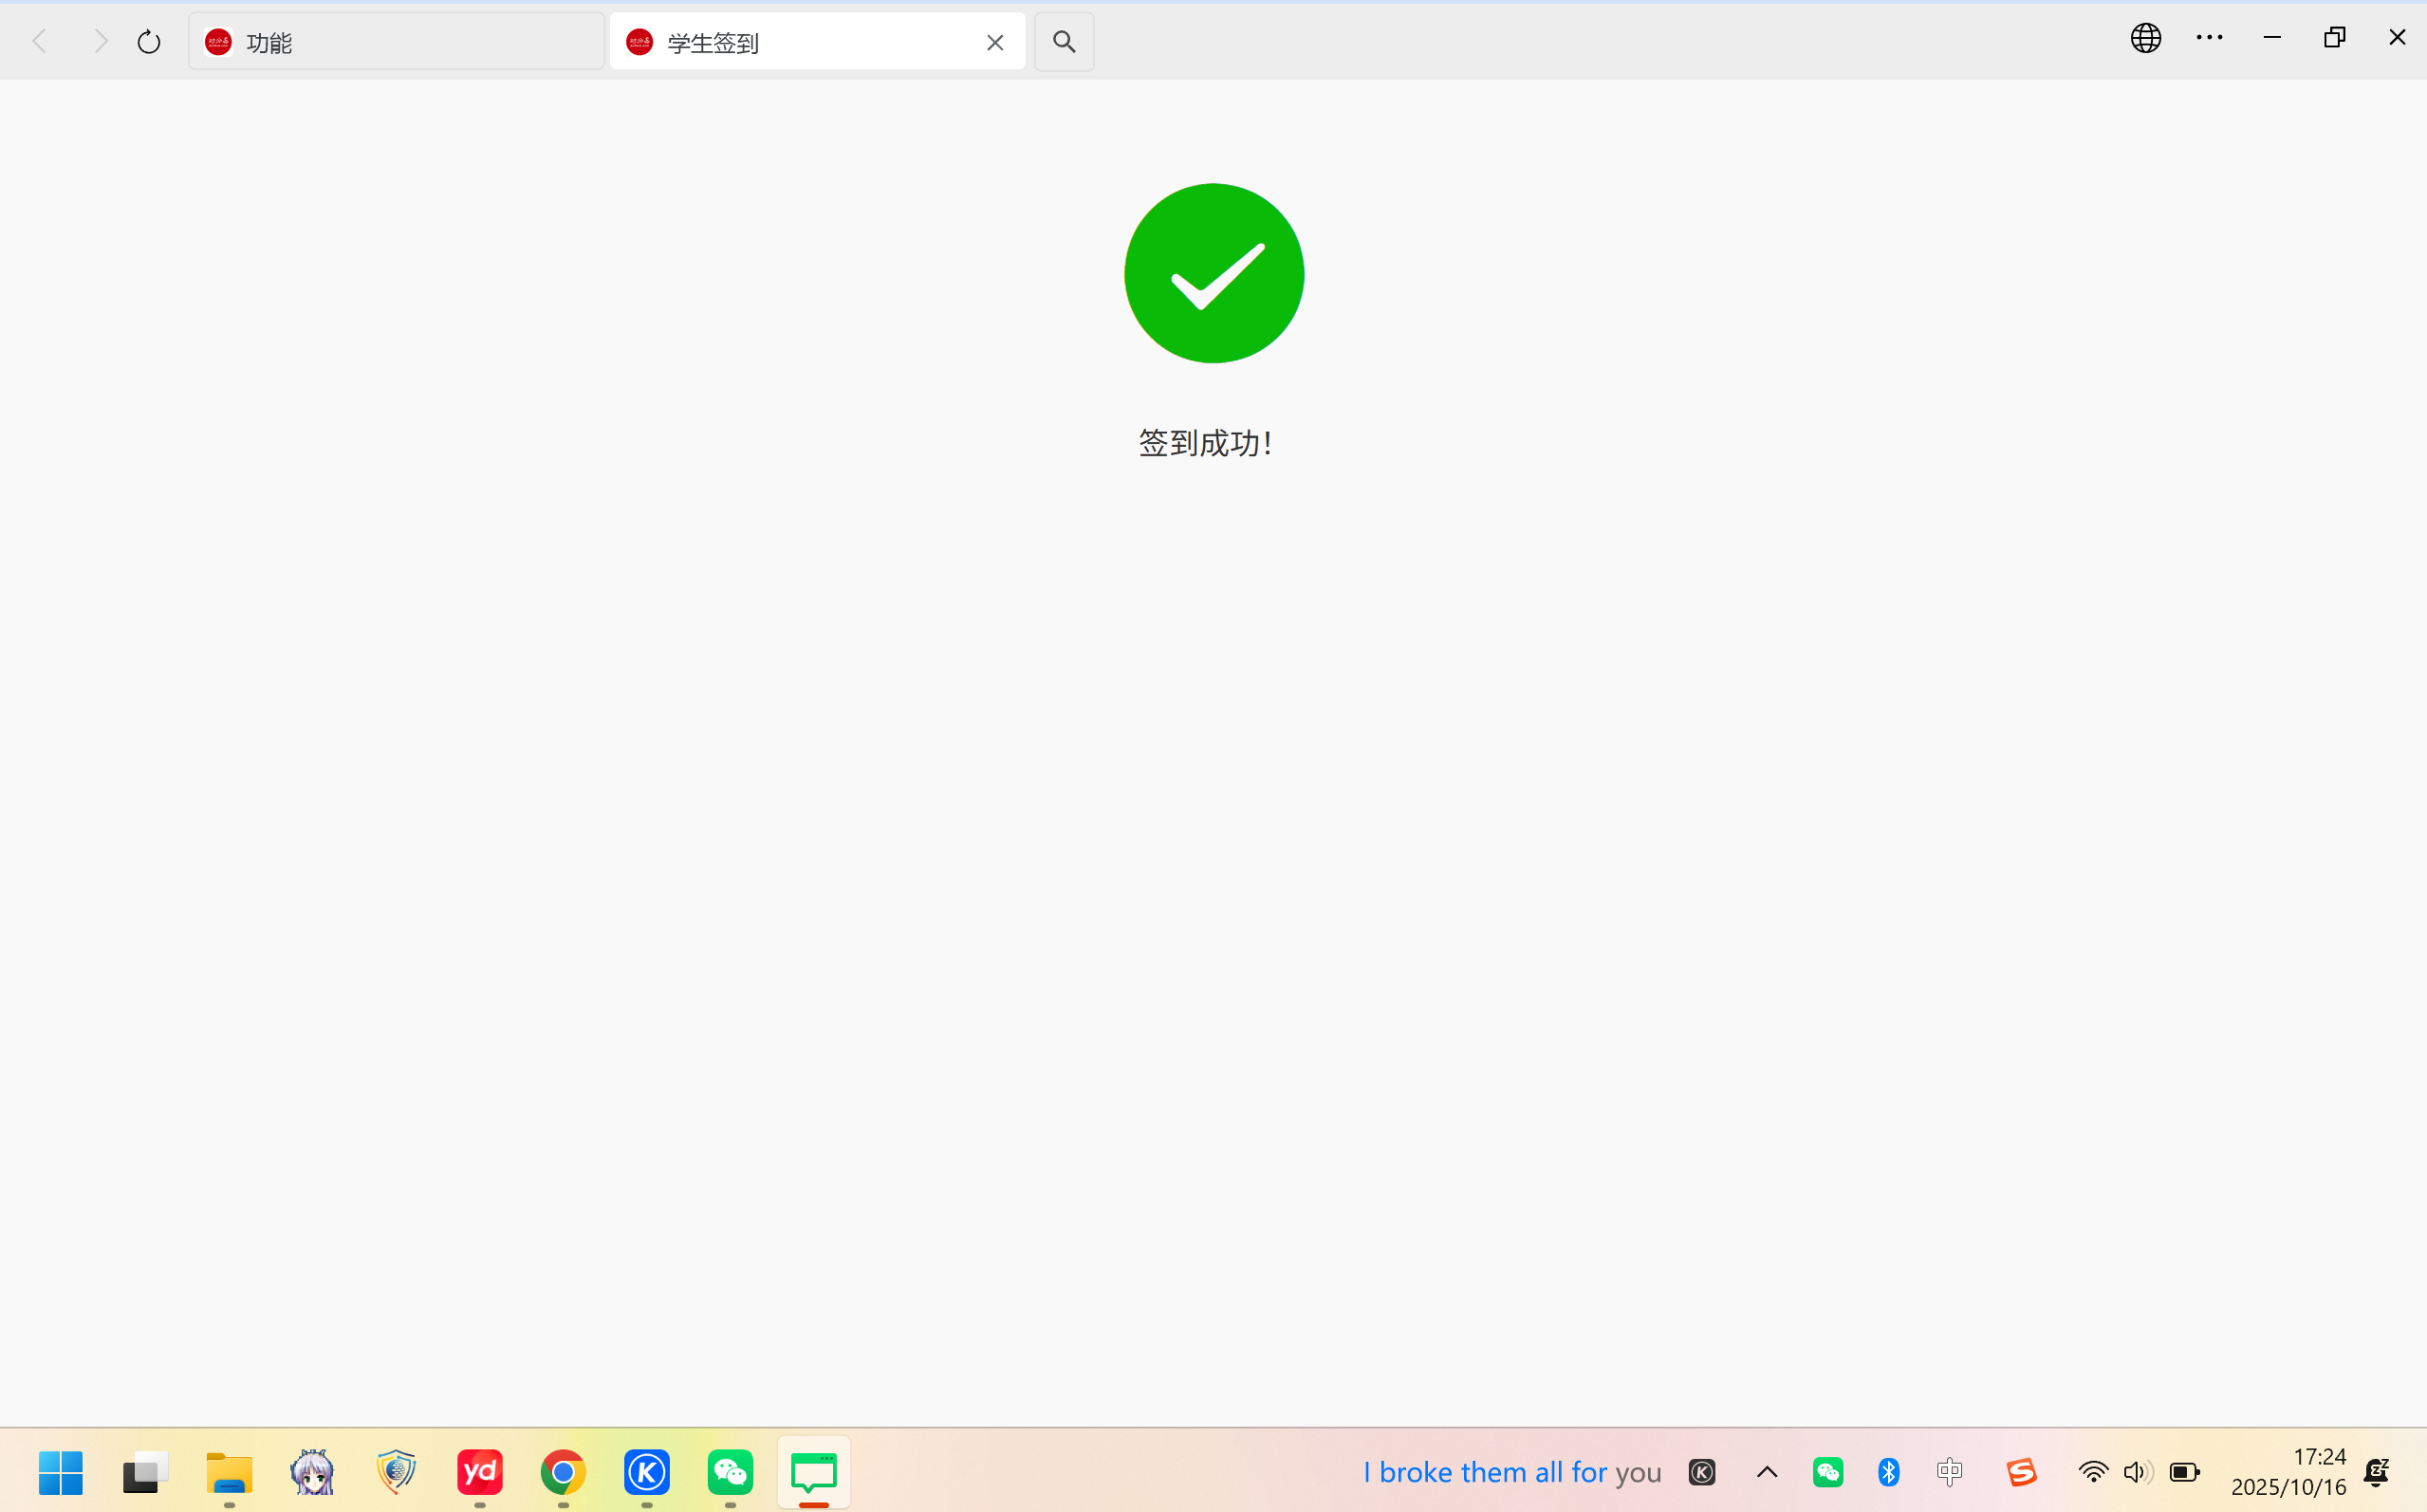The image size is (2427, 1512).
Task: Toggle the 中 input method indicator
Action: (1949, 1472)
